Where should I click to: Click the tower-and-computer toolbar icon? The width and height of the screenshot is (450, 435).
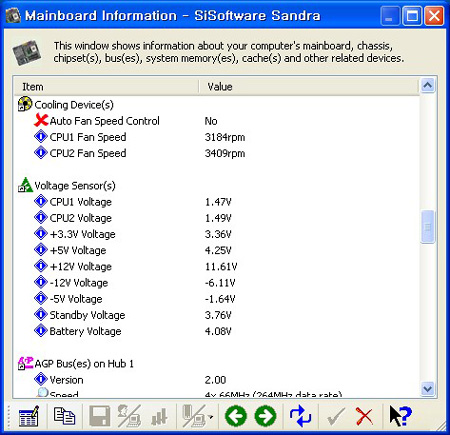point(194,416)
